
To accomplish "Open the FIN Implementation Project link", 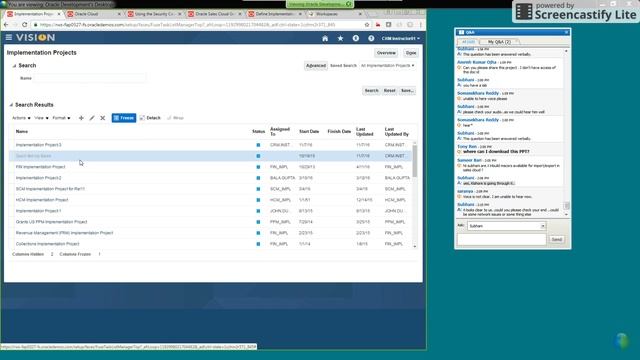I will click(40, 167).
